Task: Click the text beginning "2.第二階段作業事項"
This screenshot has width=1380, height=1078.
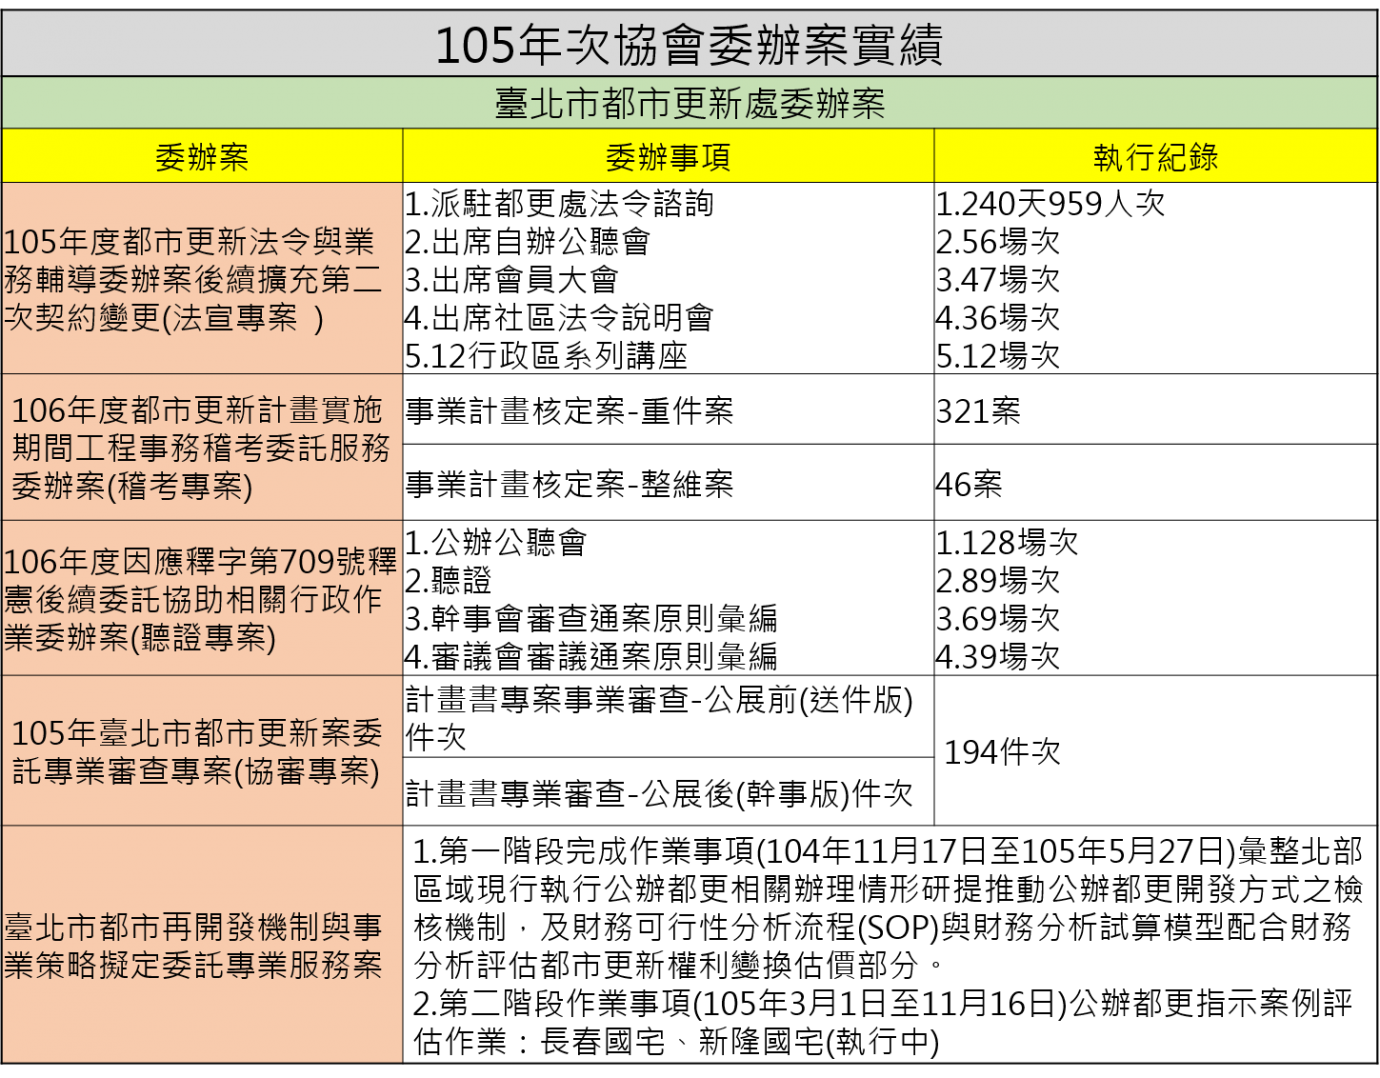Action: tap(883, 1022)
